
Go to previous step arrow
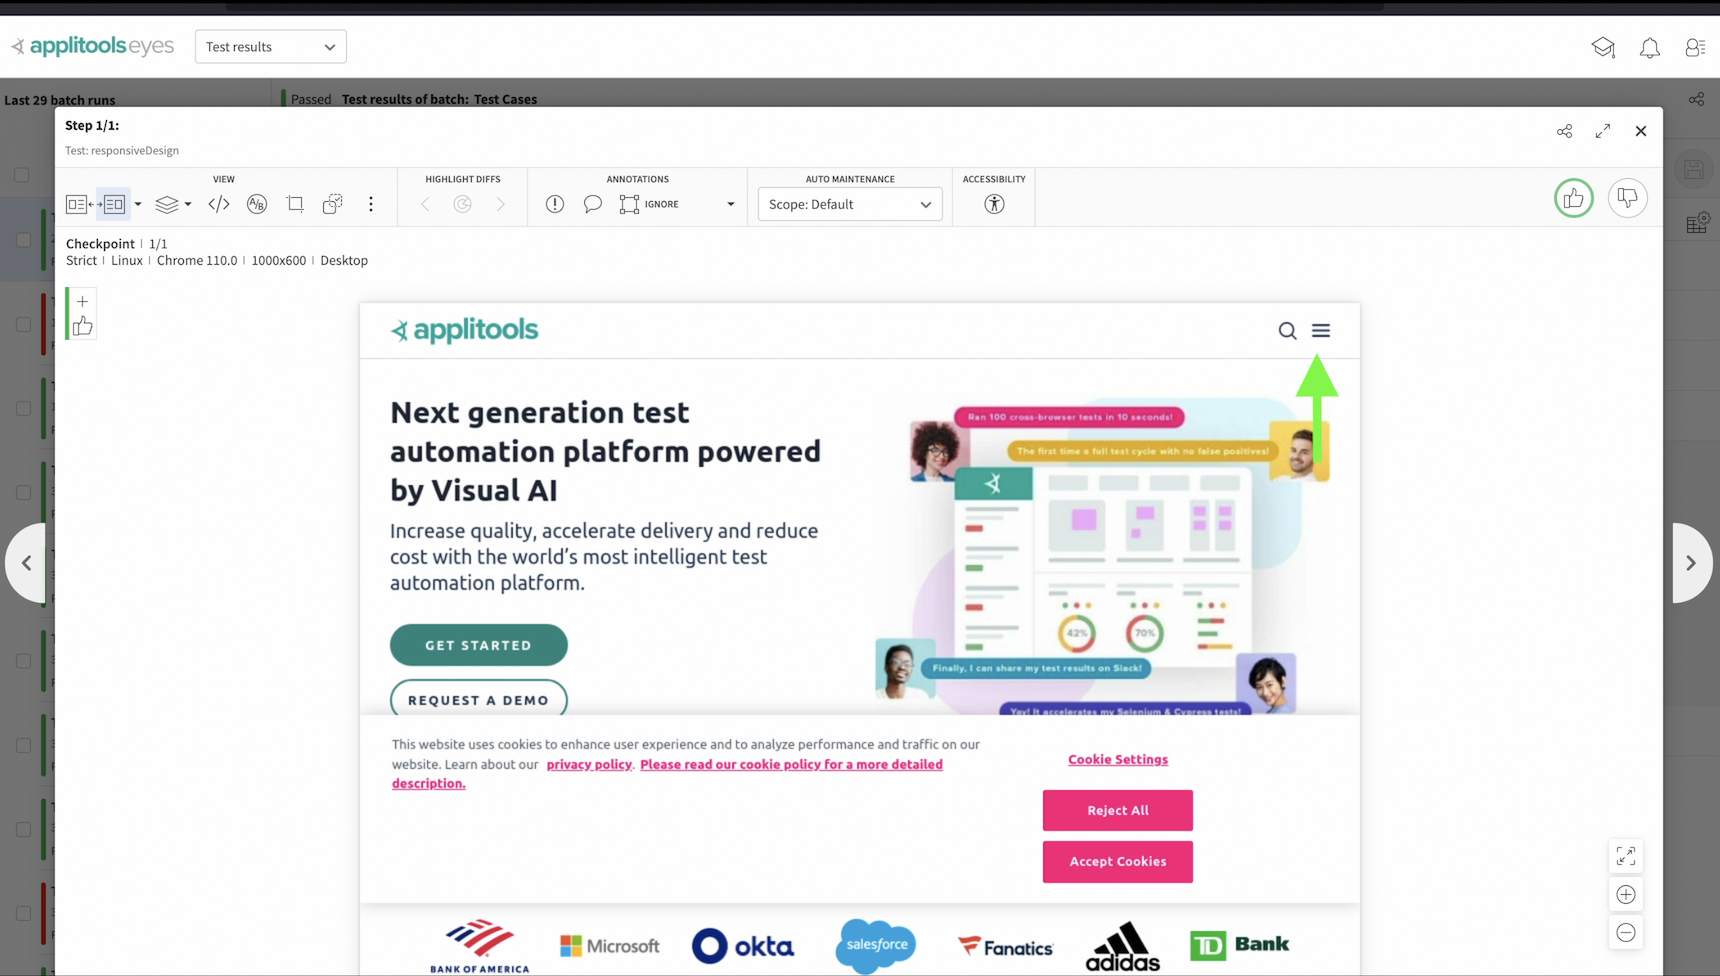click(27, 563)
